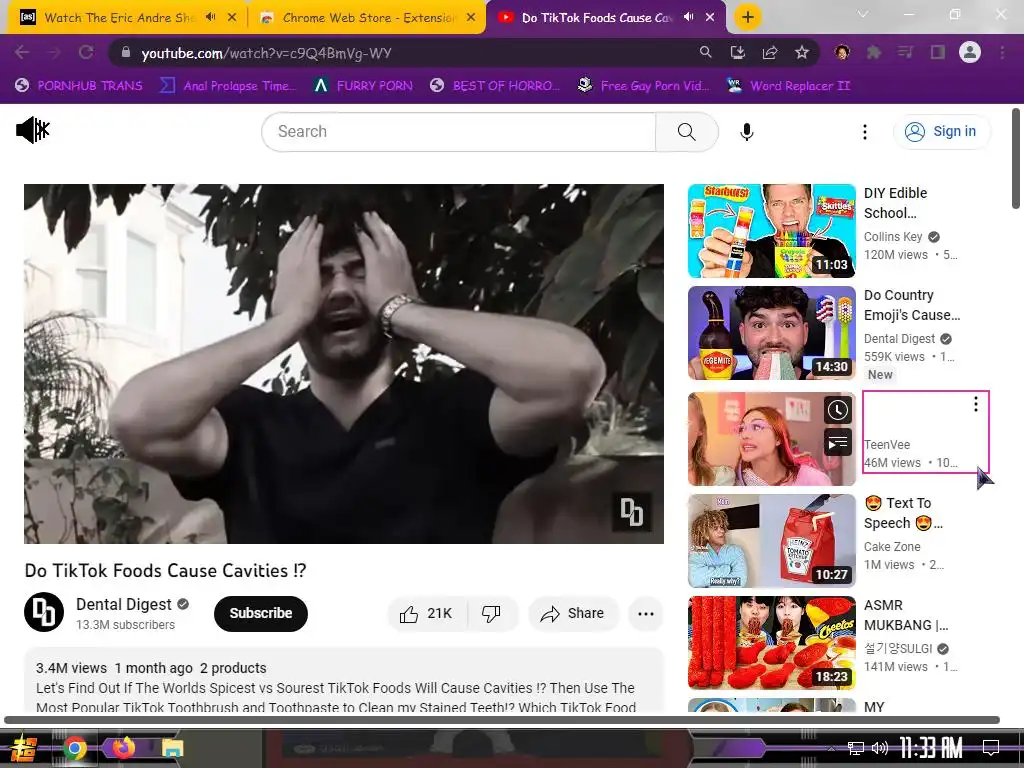Click the YouTube logo in page header
Screen dimensions: 1024x768
point(33,130)
